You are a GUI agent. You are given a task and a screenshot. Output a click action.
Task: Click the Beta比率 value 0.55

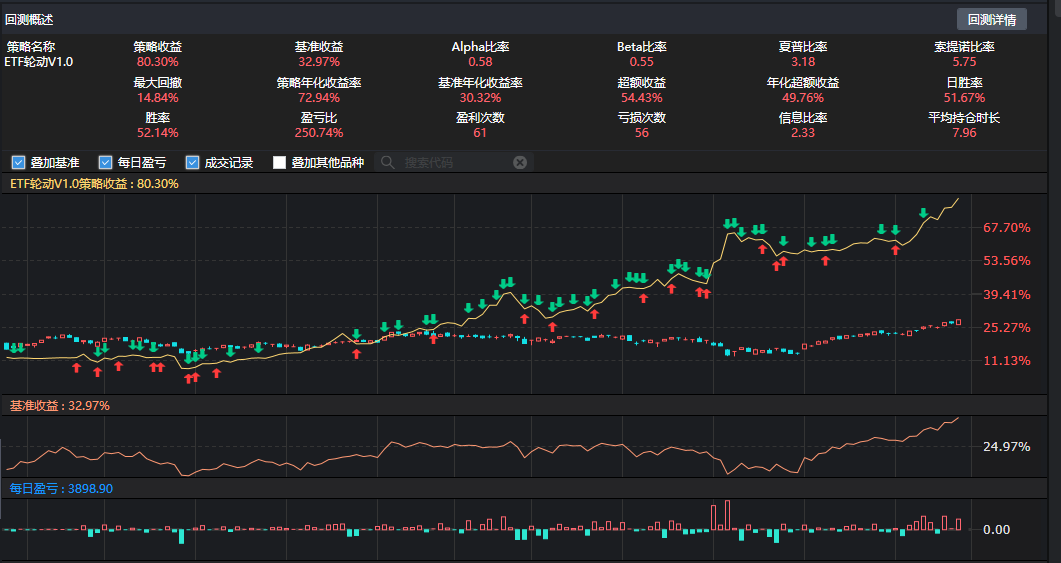(x=641, y=62)
